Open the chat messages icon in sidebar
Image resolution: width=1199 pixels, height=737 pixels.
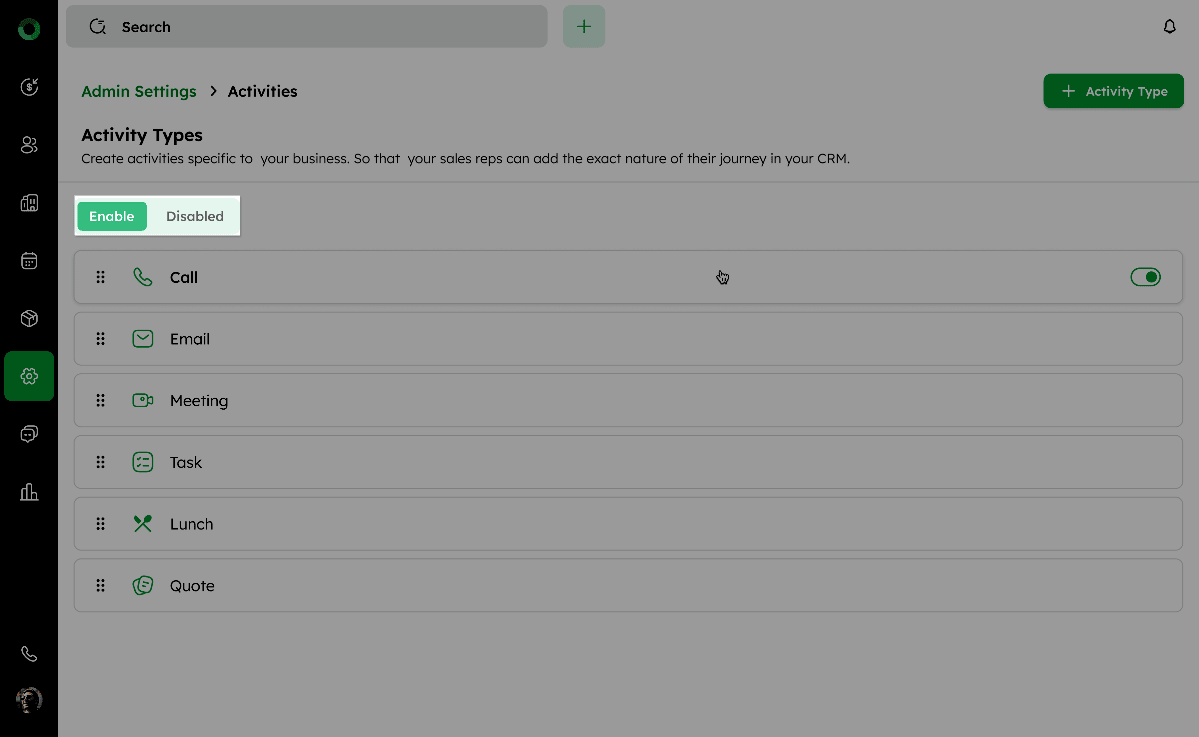(29, 434)
